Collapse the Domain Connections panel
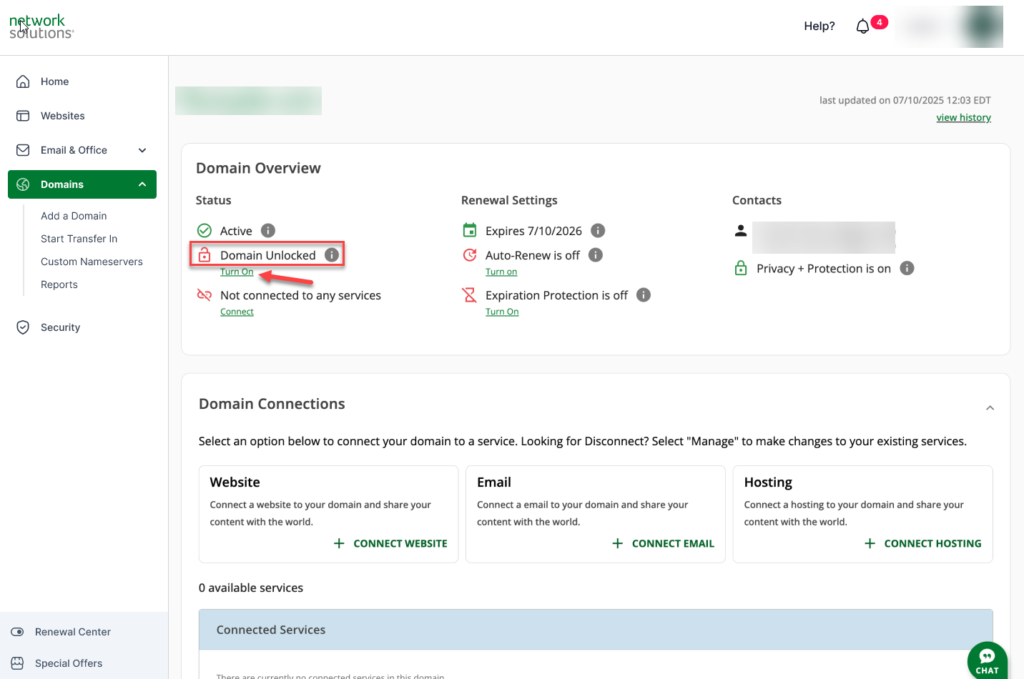This screenshot has width=1024, height=679. (x=990, y=408)
